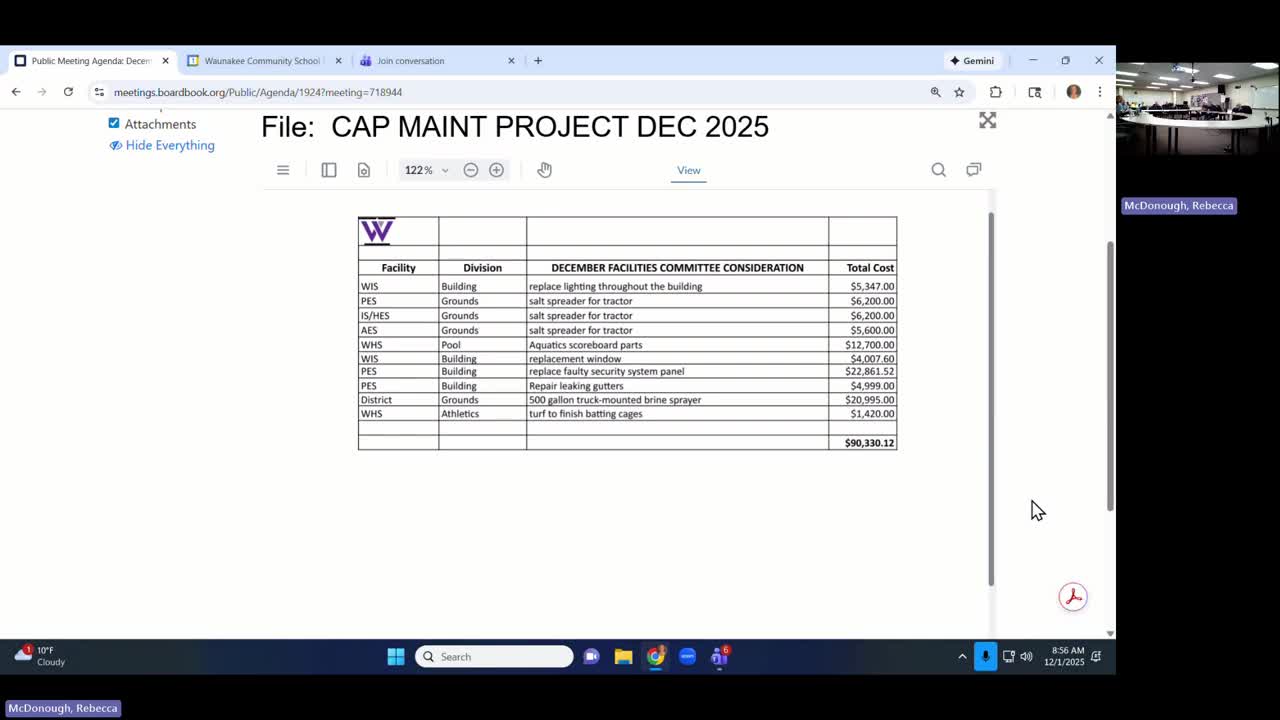Mute the microphone in the taskbar
This screenshot has height=720, width=1280.
[x=985, y=656]
